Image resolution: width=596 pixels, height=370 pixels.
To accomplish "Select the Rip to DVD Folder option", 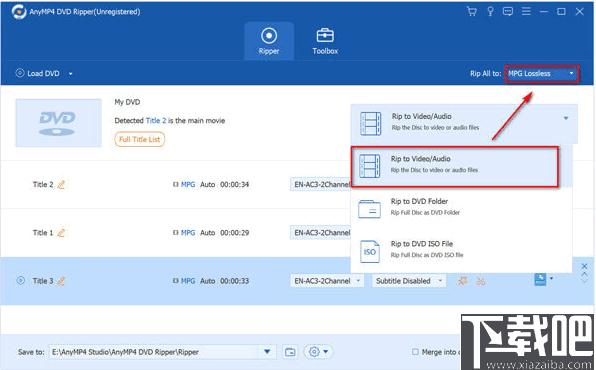I will point(461,208).
